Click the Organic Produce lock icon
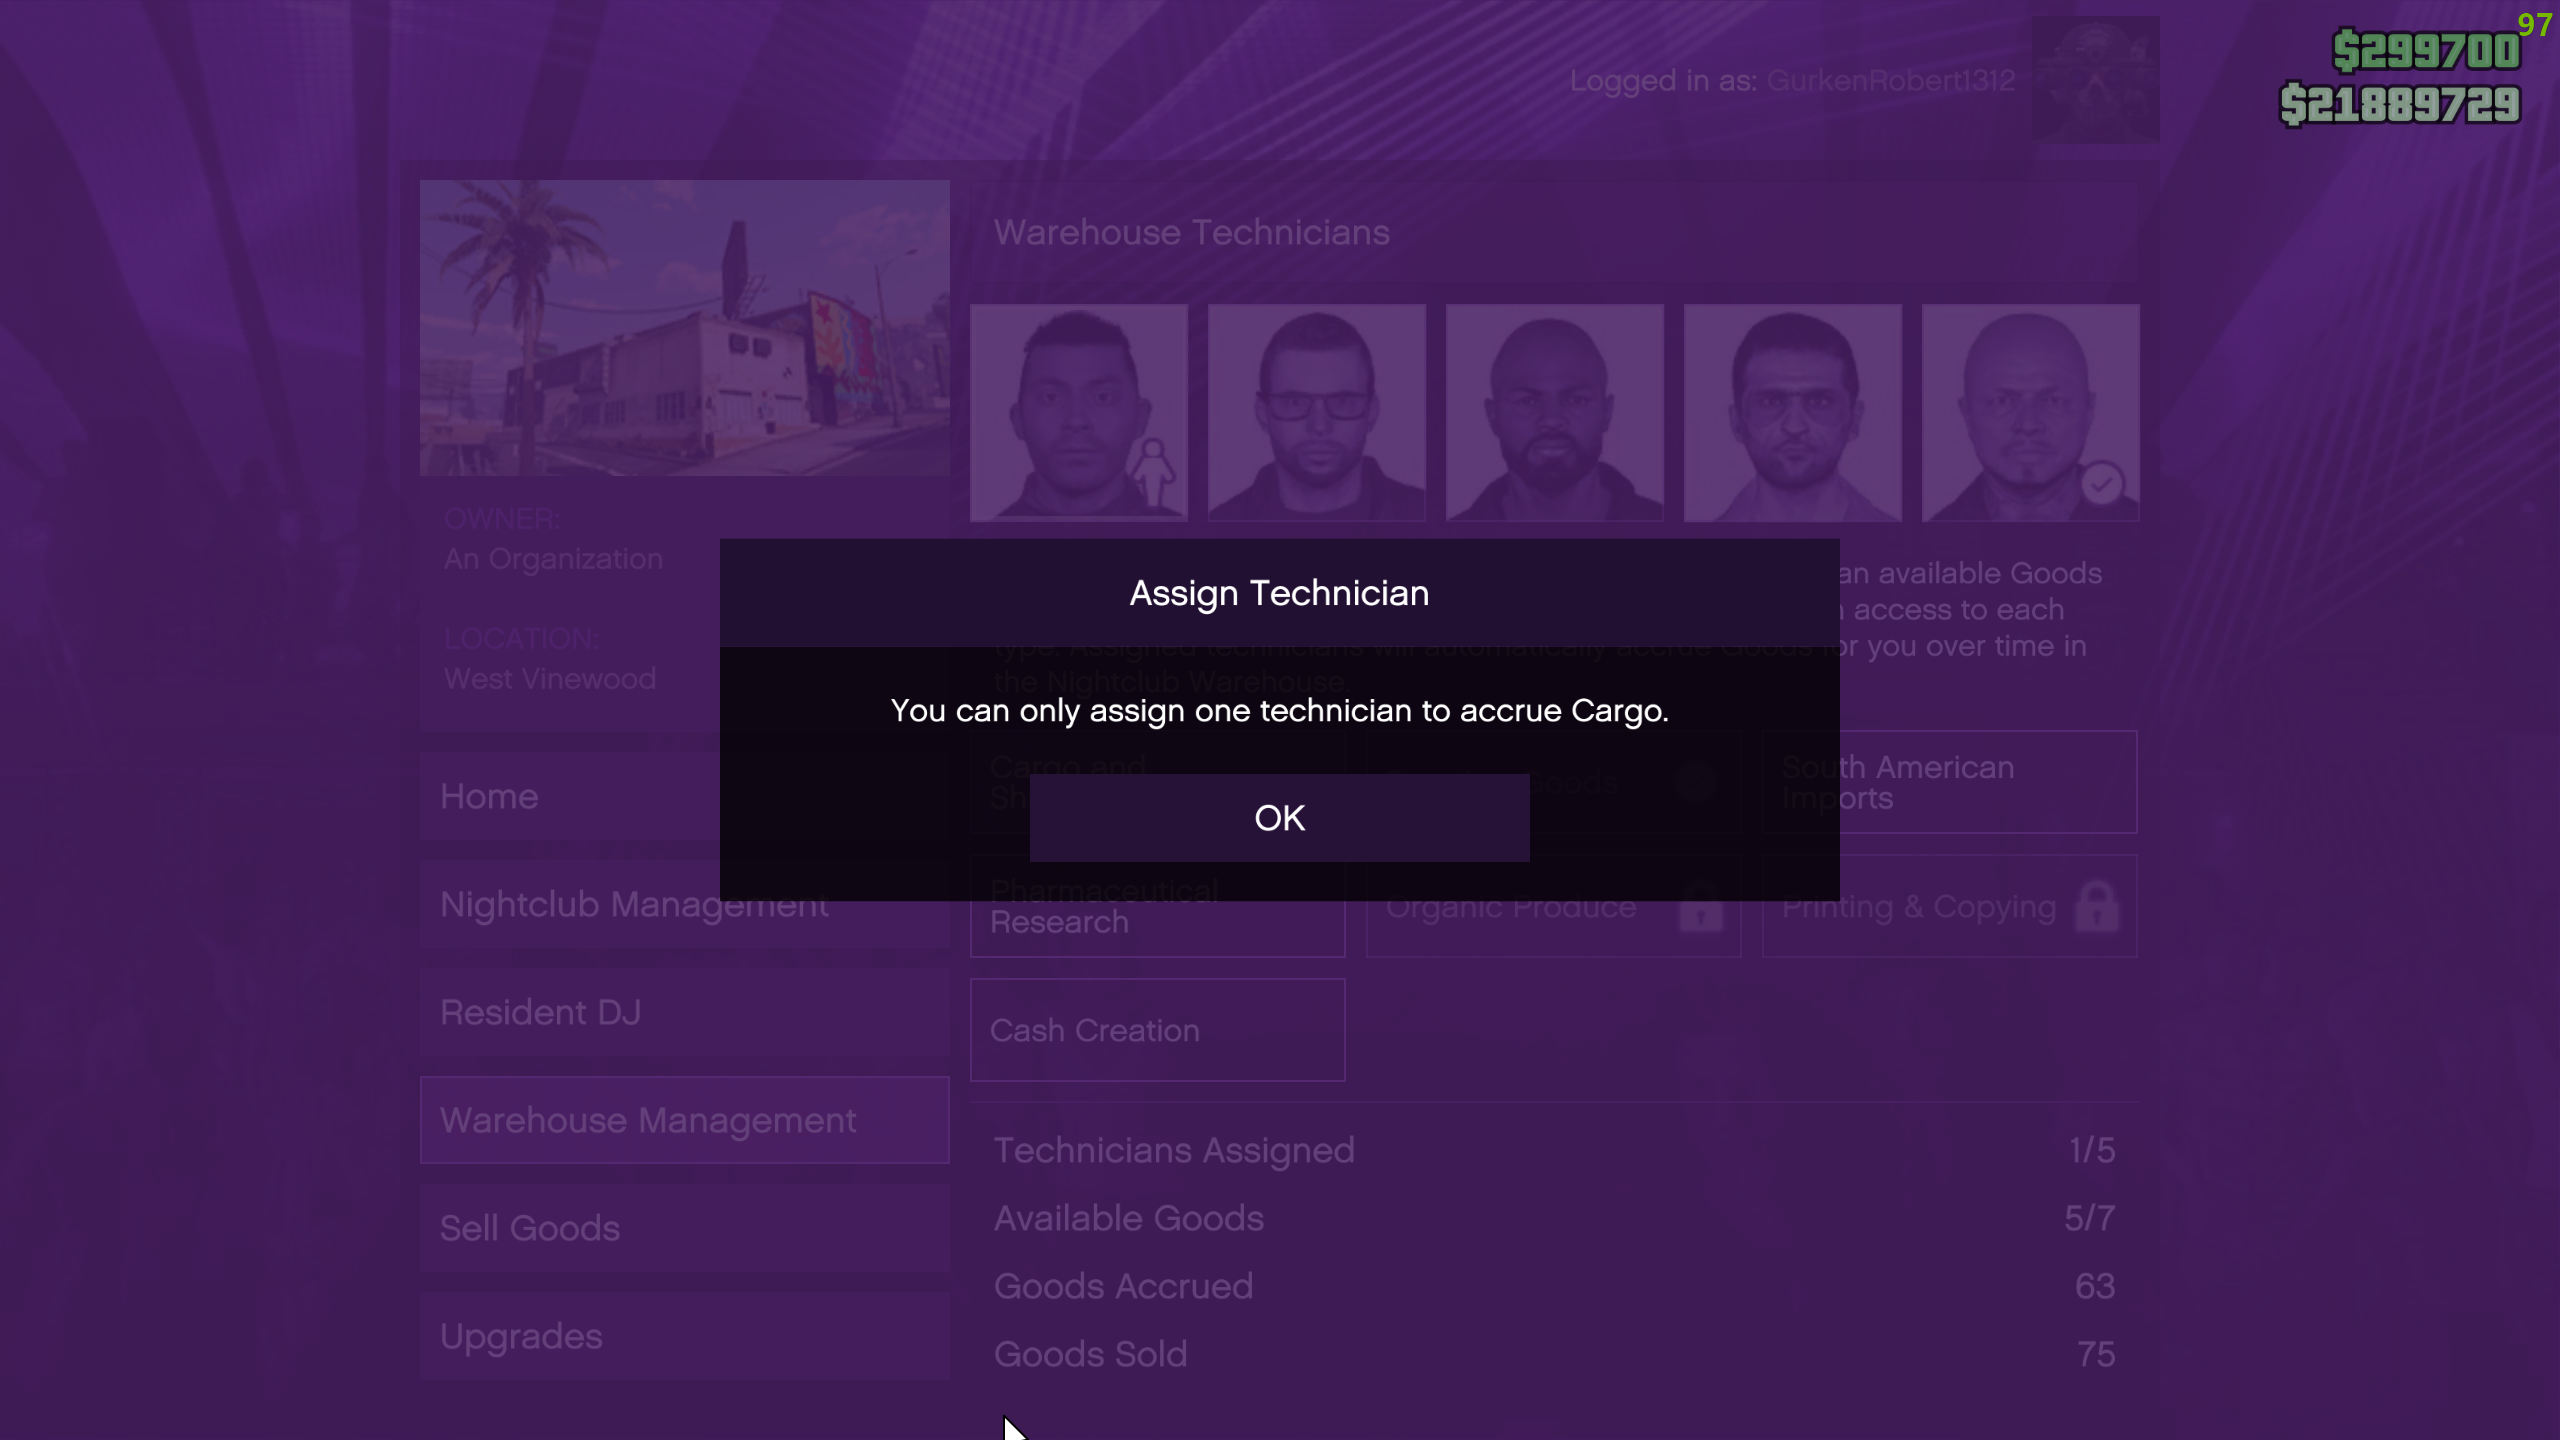The height and width of the screenshot is (1440, 2560). pos(1700,906)
